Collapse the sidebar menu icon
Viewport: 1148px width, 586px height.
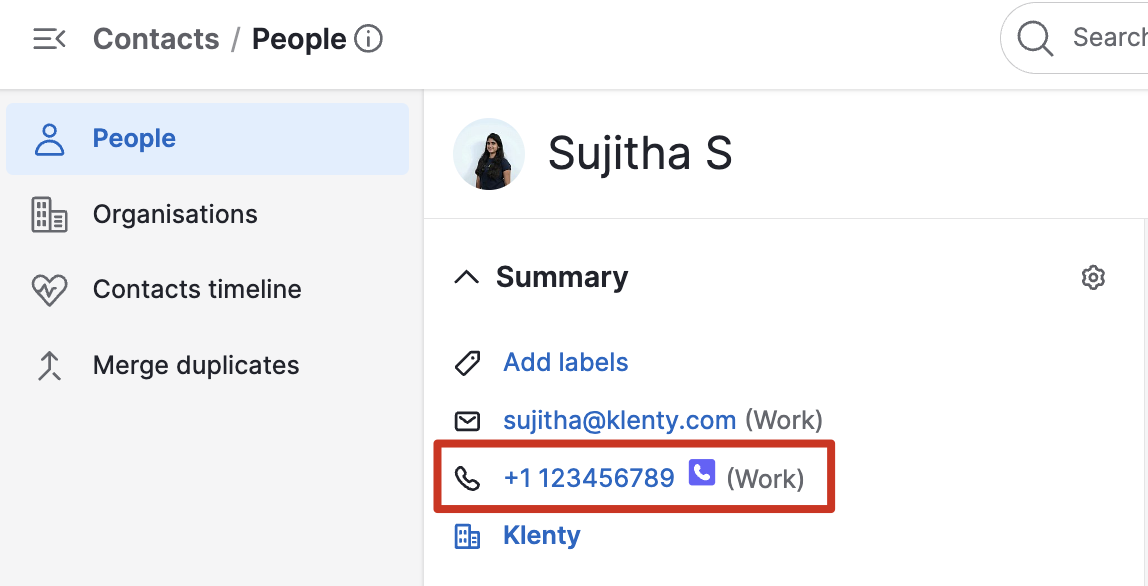point(49,39)
